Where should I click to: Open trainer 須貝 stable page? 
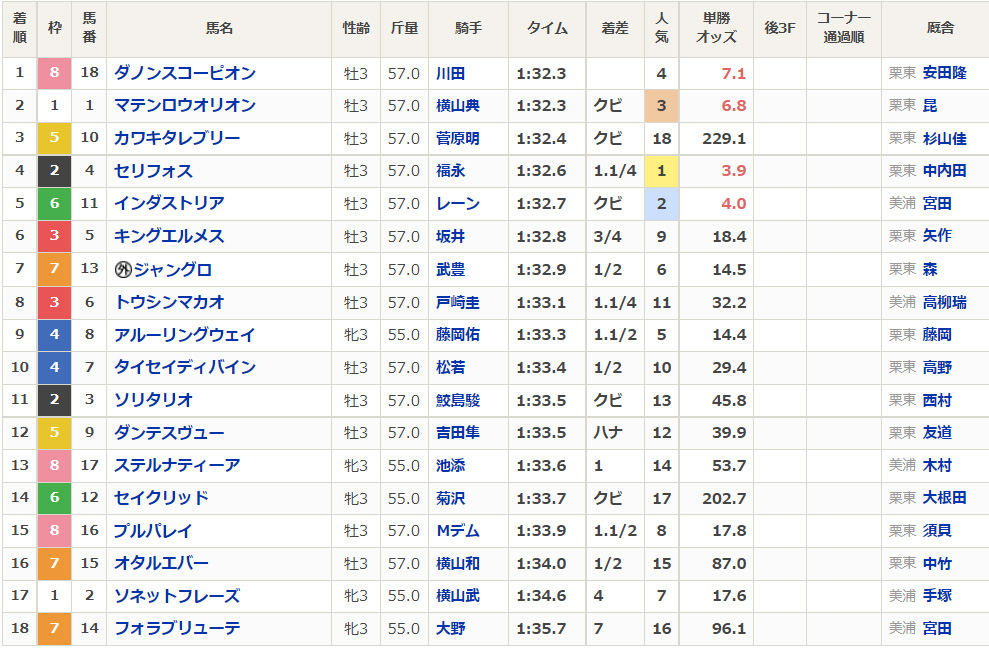[937, 530]
